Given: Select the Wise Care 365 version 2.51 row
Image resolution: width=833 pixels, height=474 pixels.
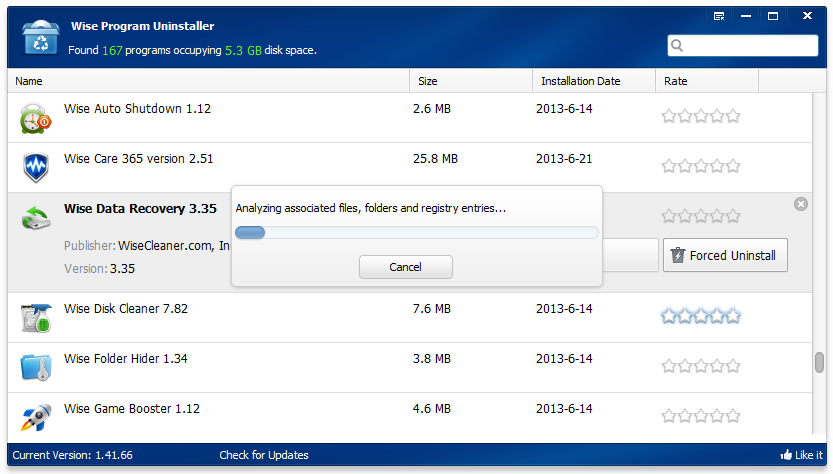Looking at the screenshot, I should pos(410,167).
